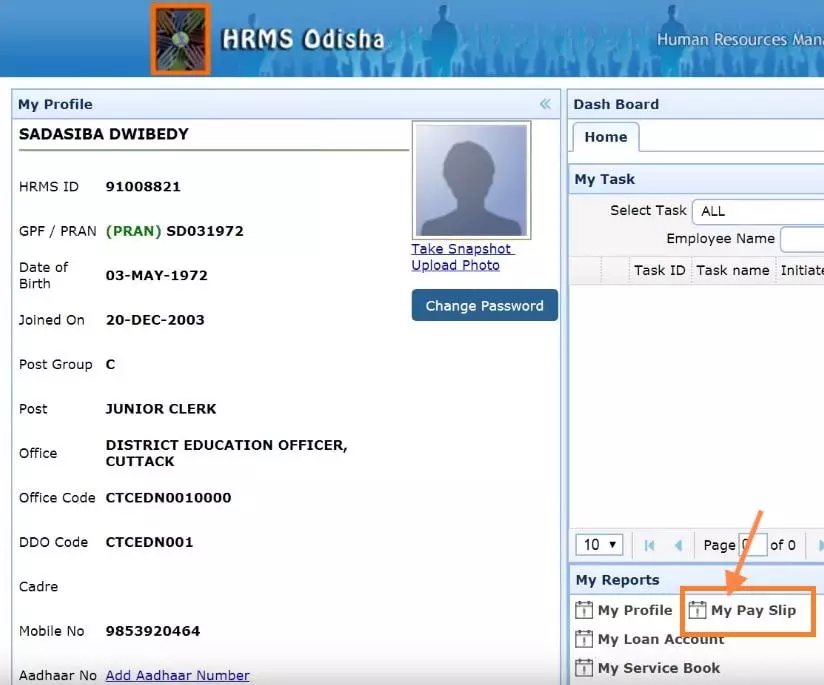Image resolution: width=824 pixels, height=685 pixels.
Task: Go to first page using pagination icon
Action: click(650, 545)
